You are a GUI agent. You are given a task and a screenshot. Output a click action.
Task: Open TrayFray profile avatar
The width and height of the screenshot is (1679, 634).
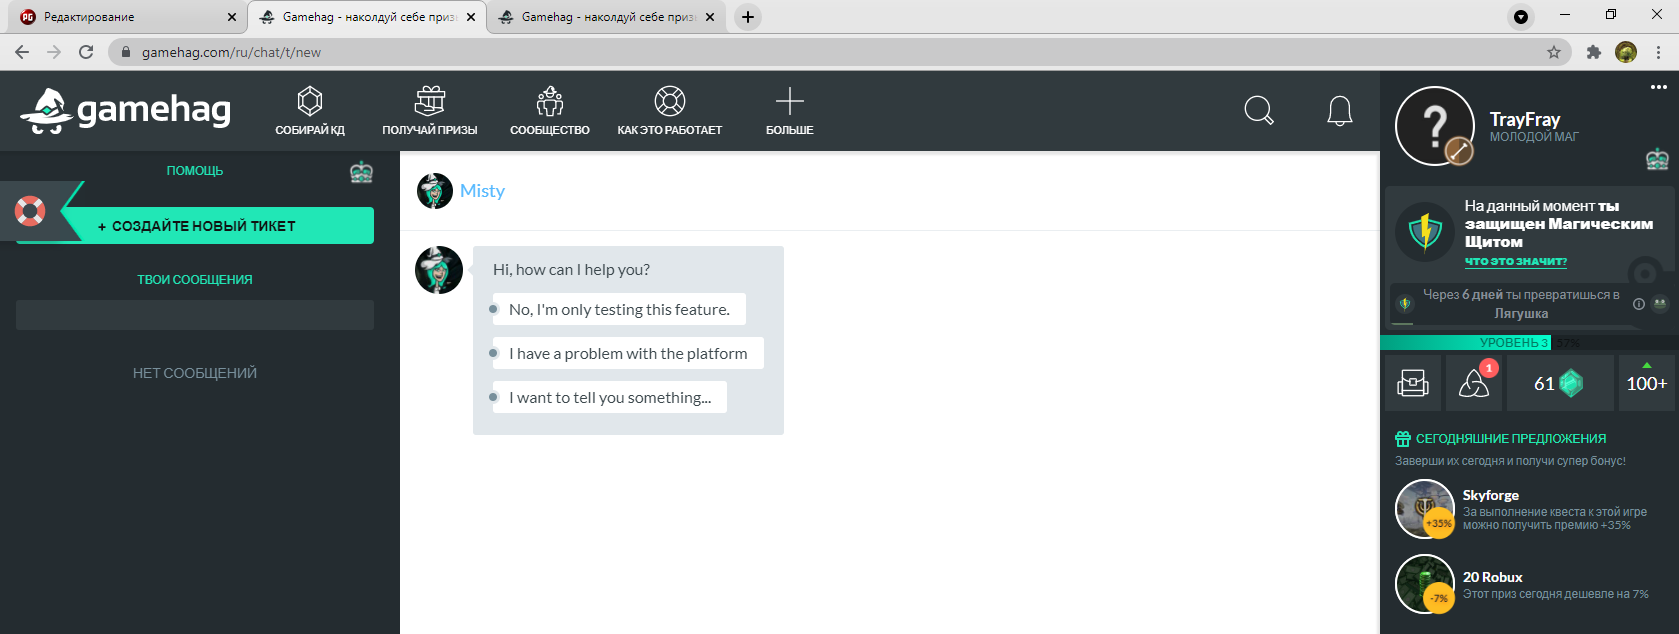(x=1435, y=126)
